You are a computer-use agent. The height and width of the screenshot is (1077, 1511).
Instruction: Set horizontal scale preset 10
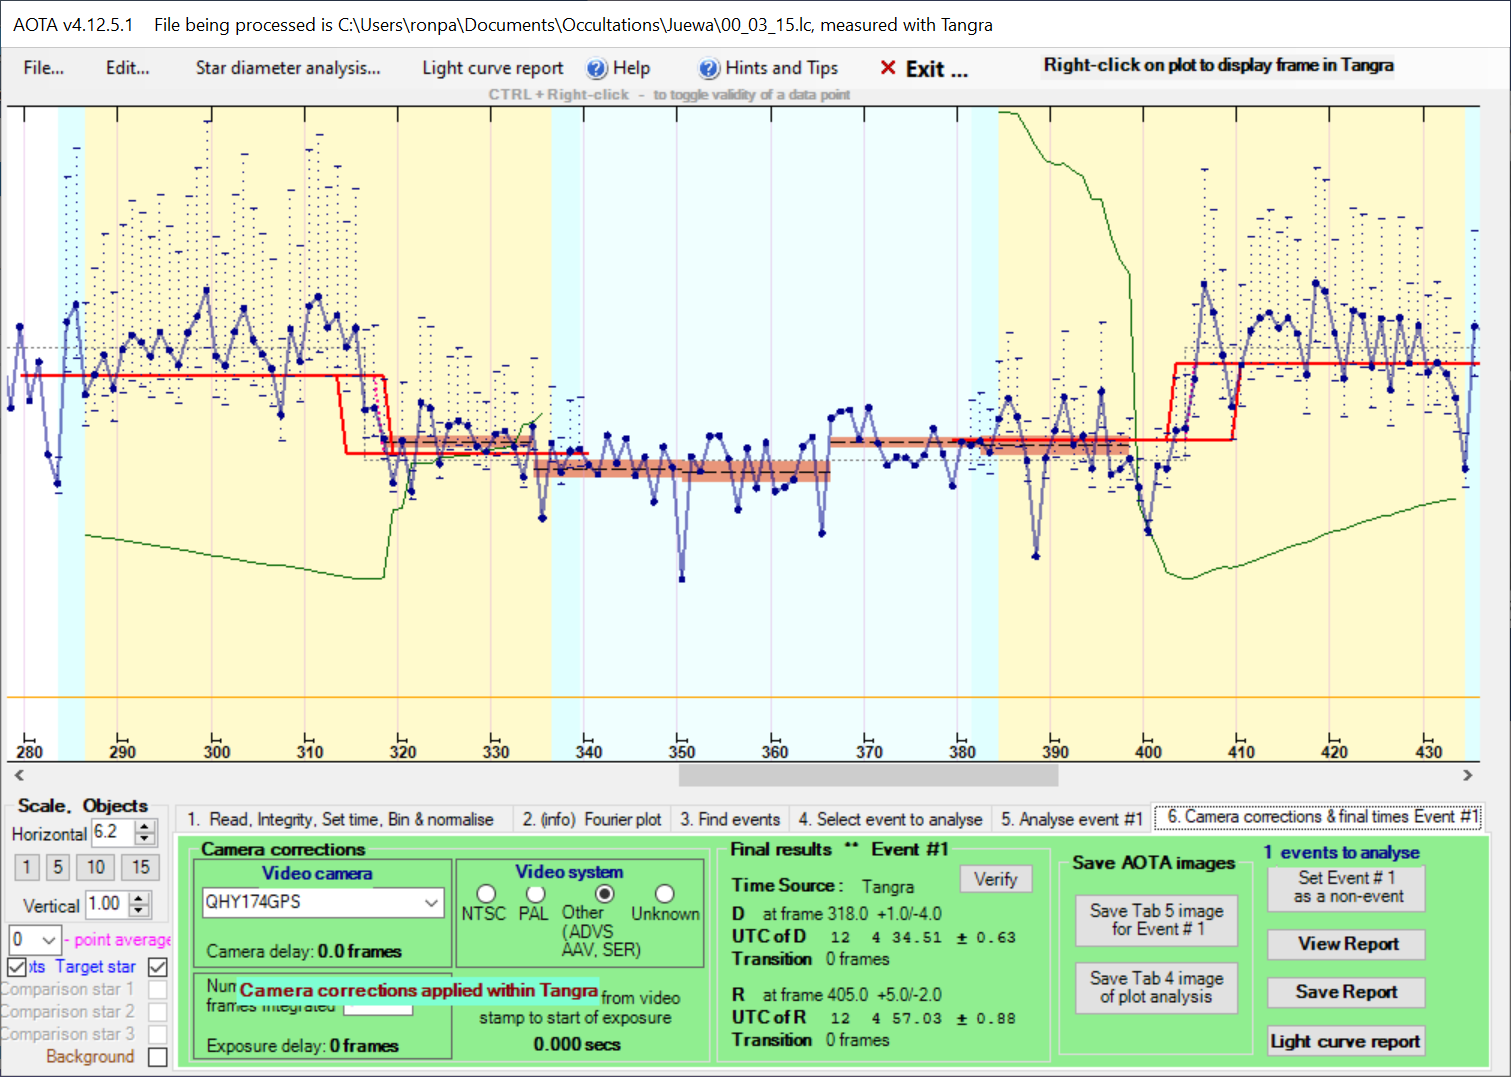pyautogui.click(x=95, y=867)
